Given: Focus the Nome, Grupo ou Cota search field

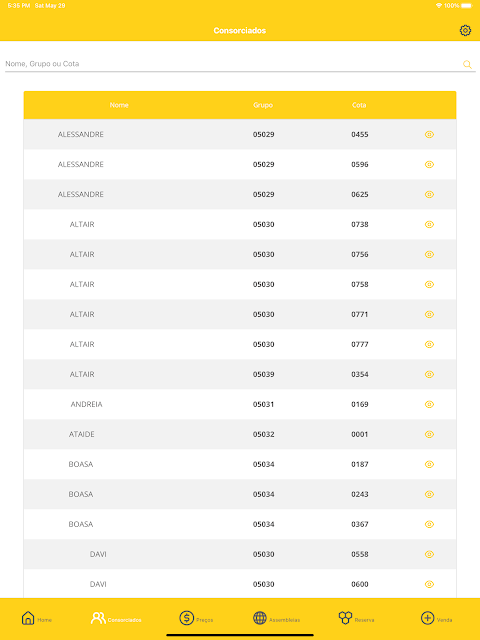Looking at the screenshot, I should click(233, 64).
